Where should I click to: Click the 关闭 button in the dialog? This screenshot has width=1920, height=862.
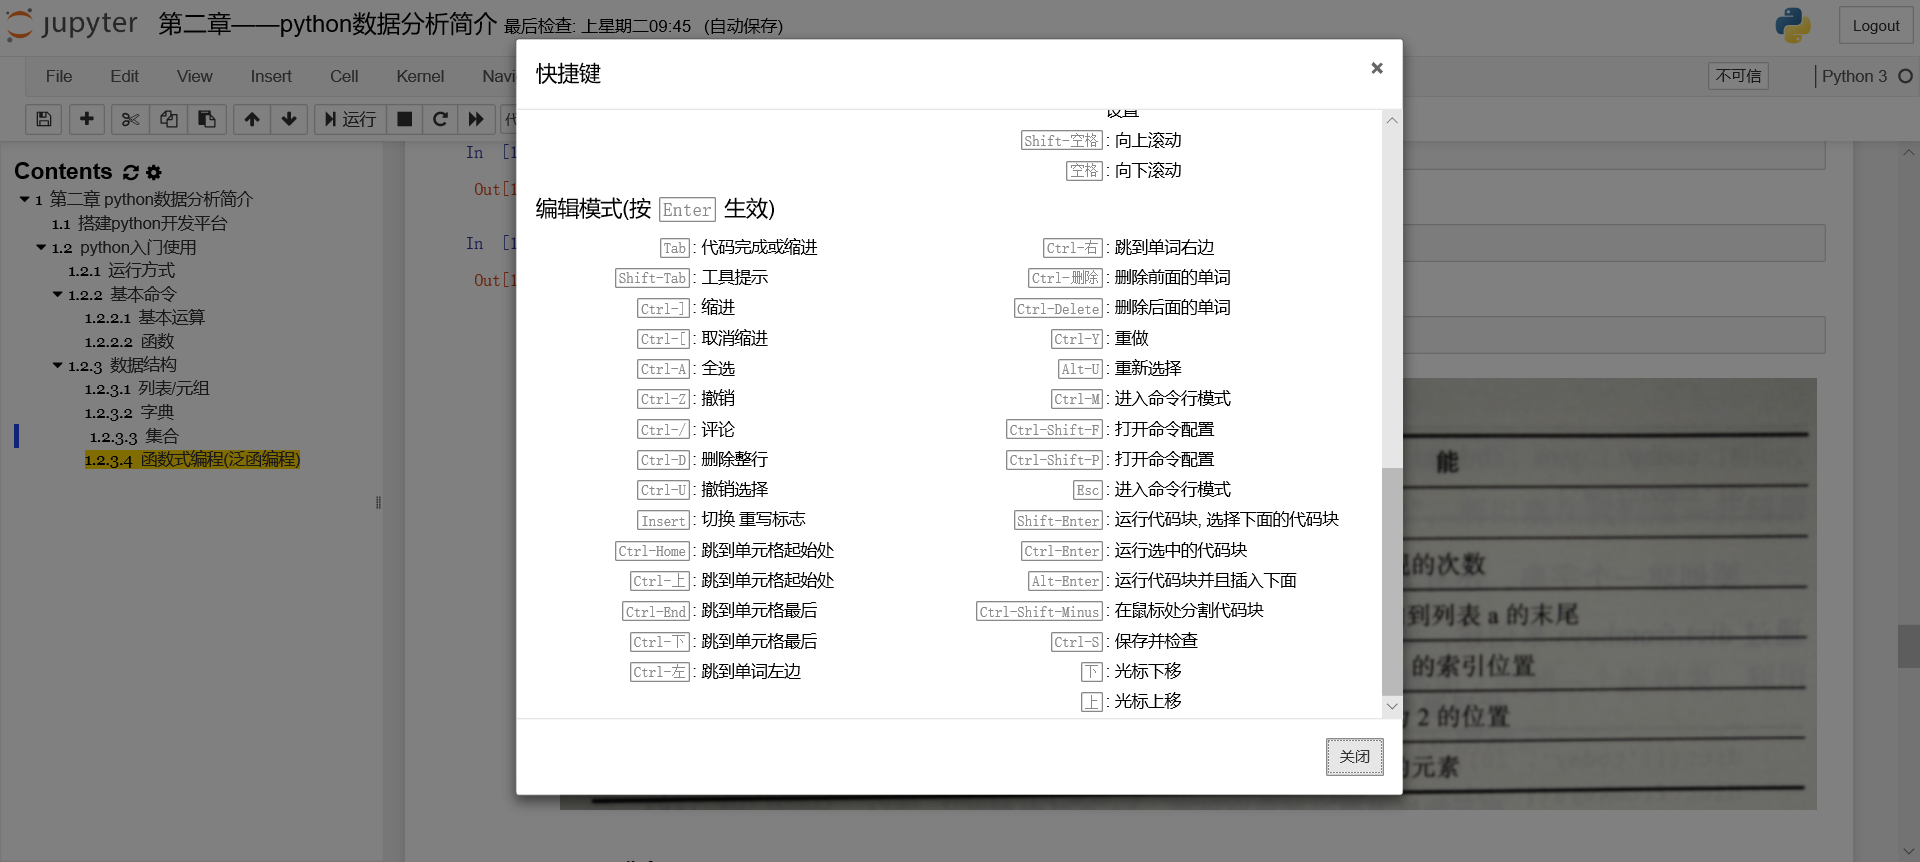1355,757
